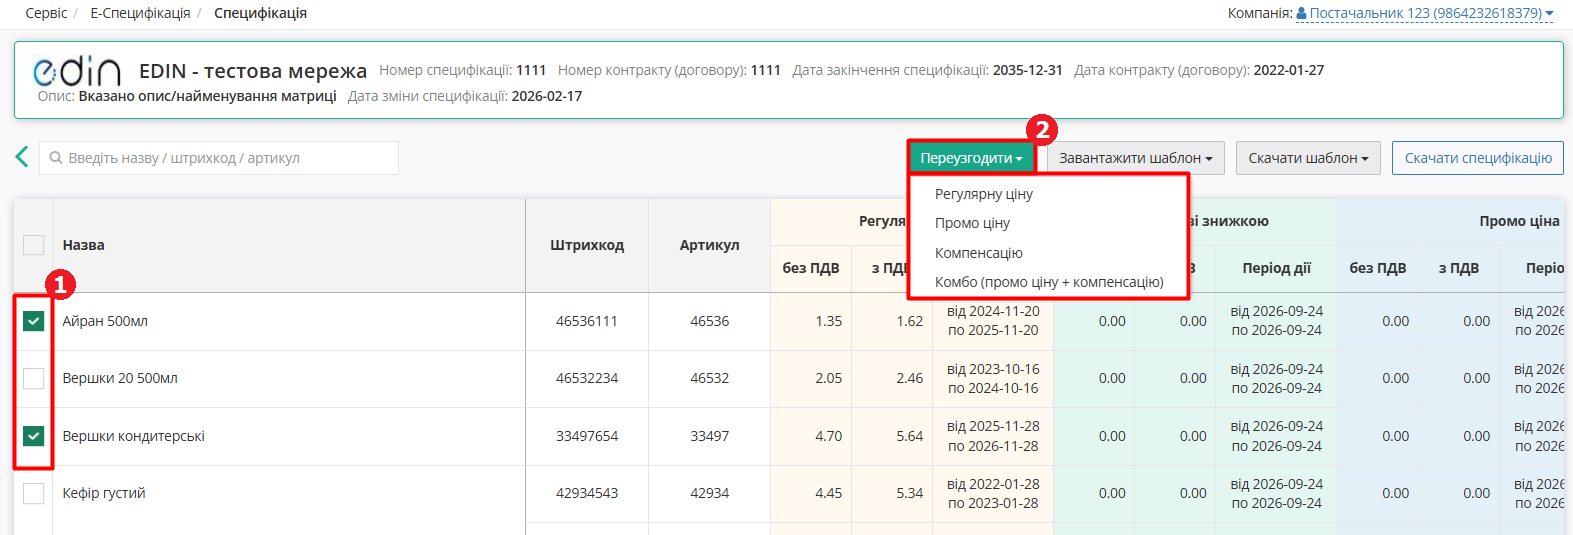Click the search magnifier icon
The width and height of the screenshot is (1573, 535).
click(x=56, y=158)
